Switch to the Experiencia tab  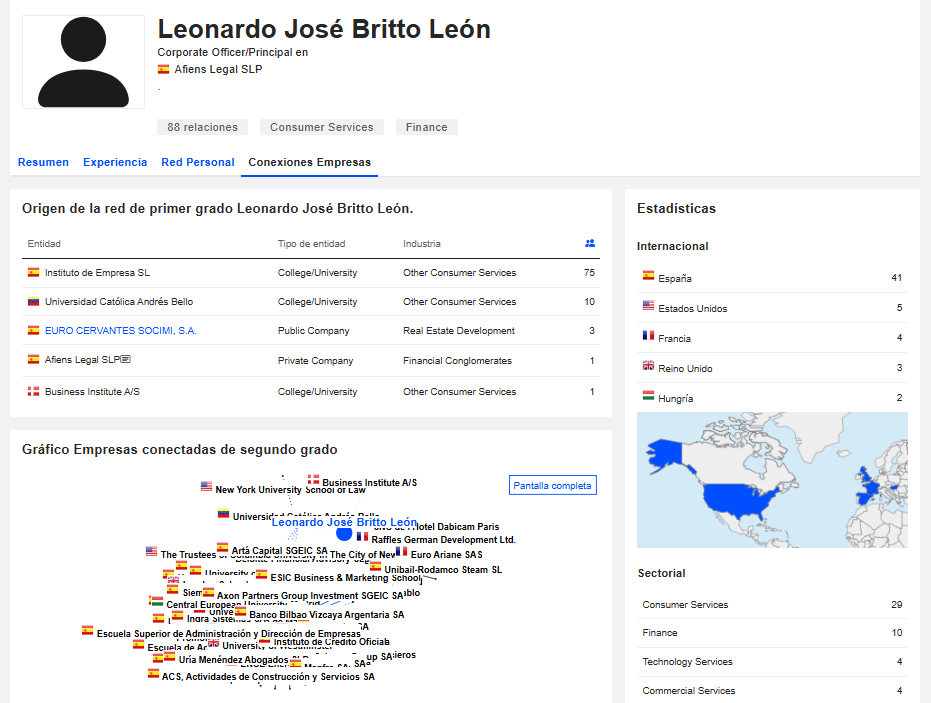pos(115,162)
